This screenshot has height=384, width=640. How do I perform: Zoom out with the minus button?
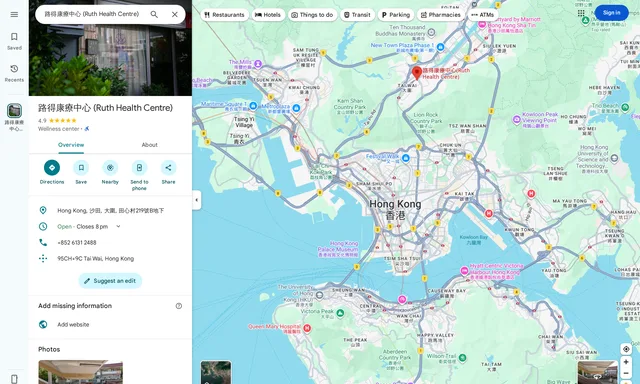(x=626, y=373)
